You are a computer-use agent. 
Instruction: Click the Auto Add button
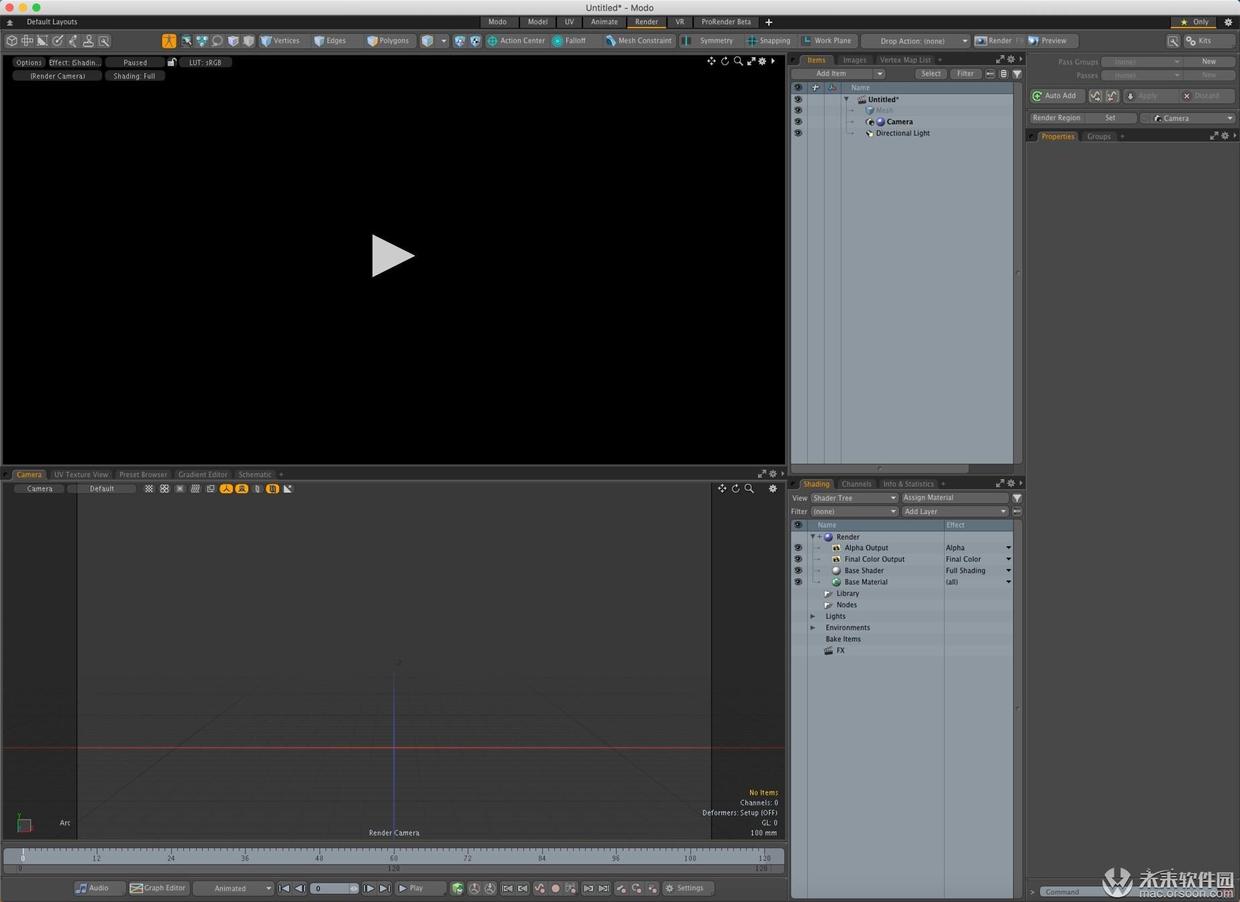tap(1055, 95)
